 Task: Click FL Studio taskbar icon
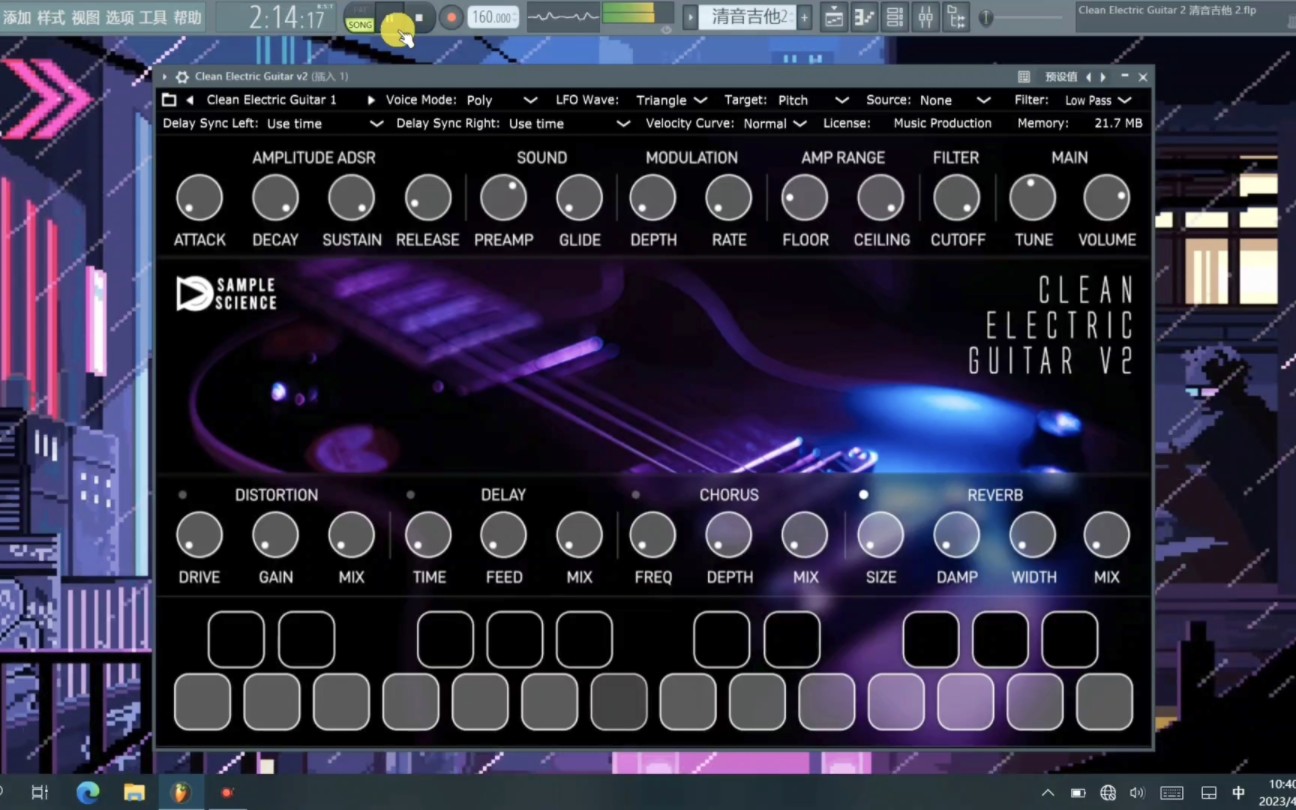tap(180, 793)
